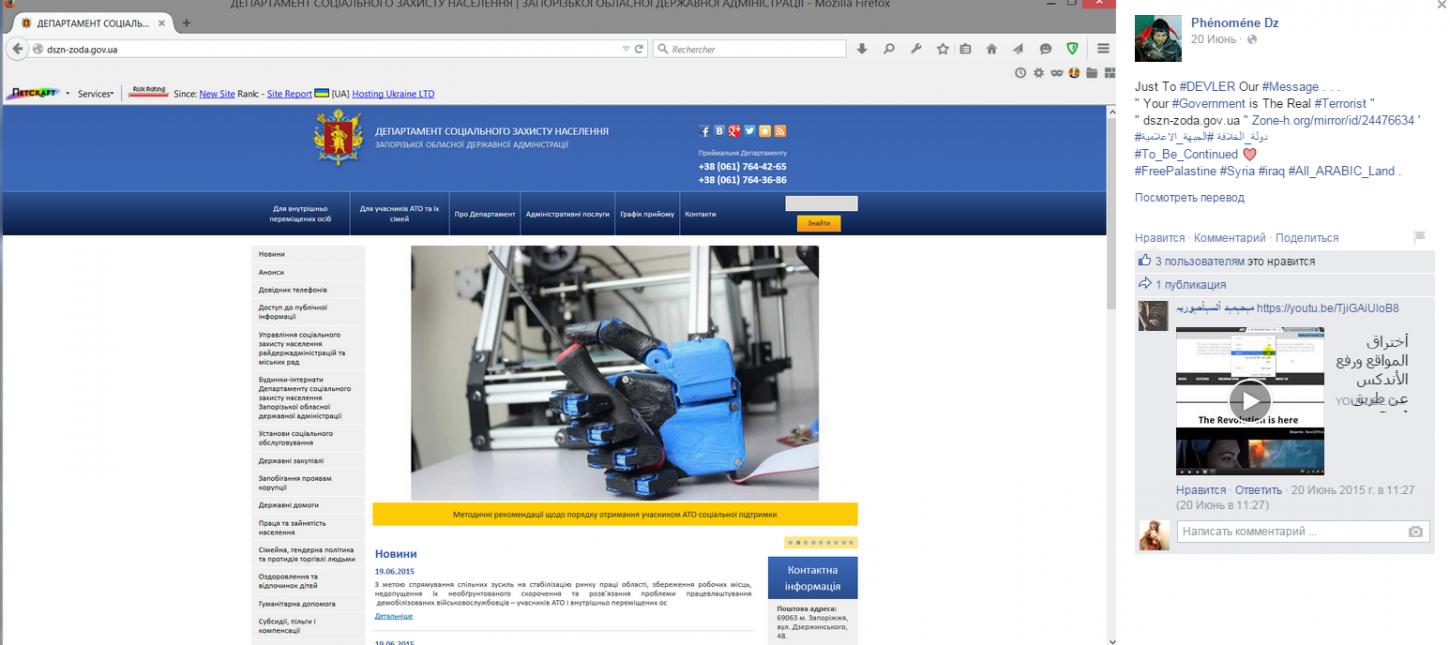Screen dimensions: 1450x645
Task: Open the site's Twitter social icon
Action: pyautogui.click(x=749, y=131)
